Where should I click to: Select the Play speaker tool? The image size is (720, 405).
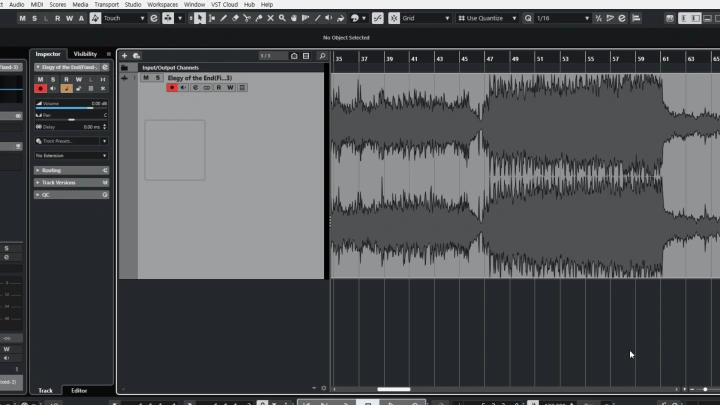tap(329, 18)
